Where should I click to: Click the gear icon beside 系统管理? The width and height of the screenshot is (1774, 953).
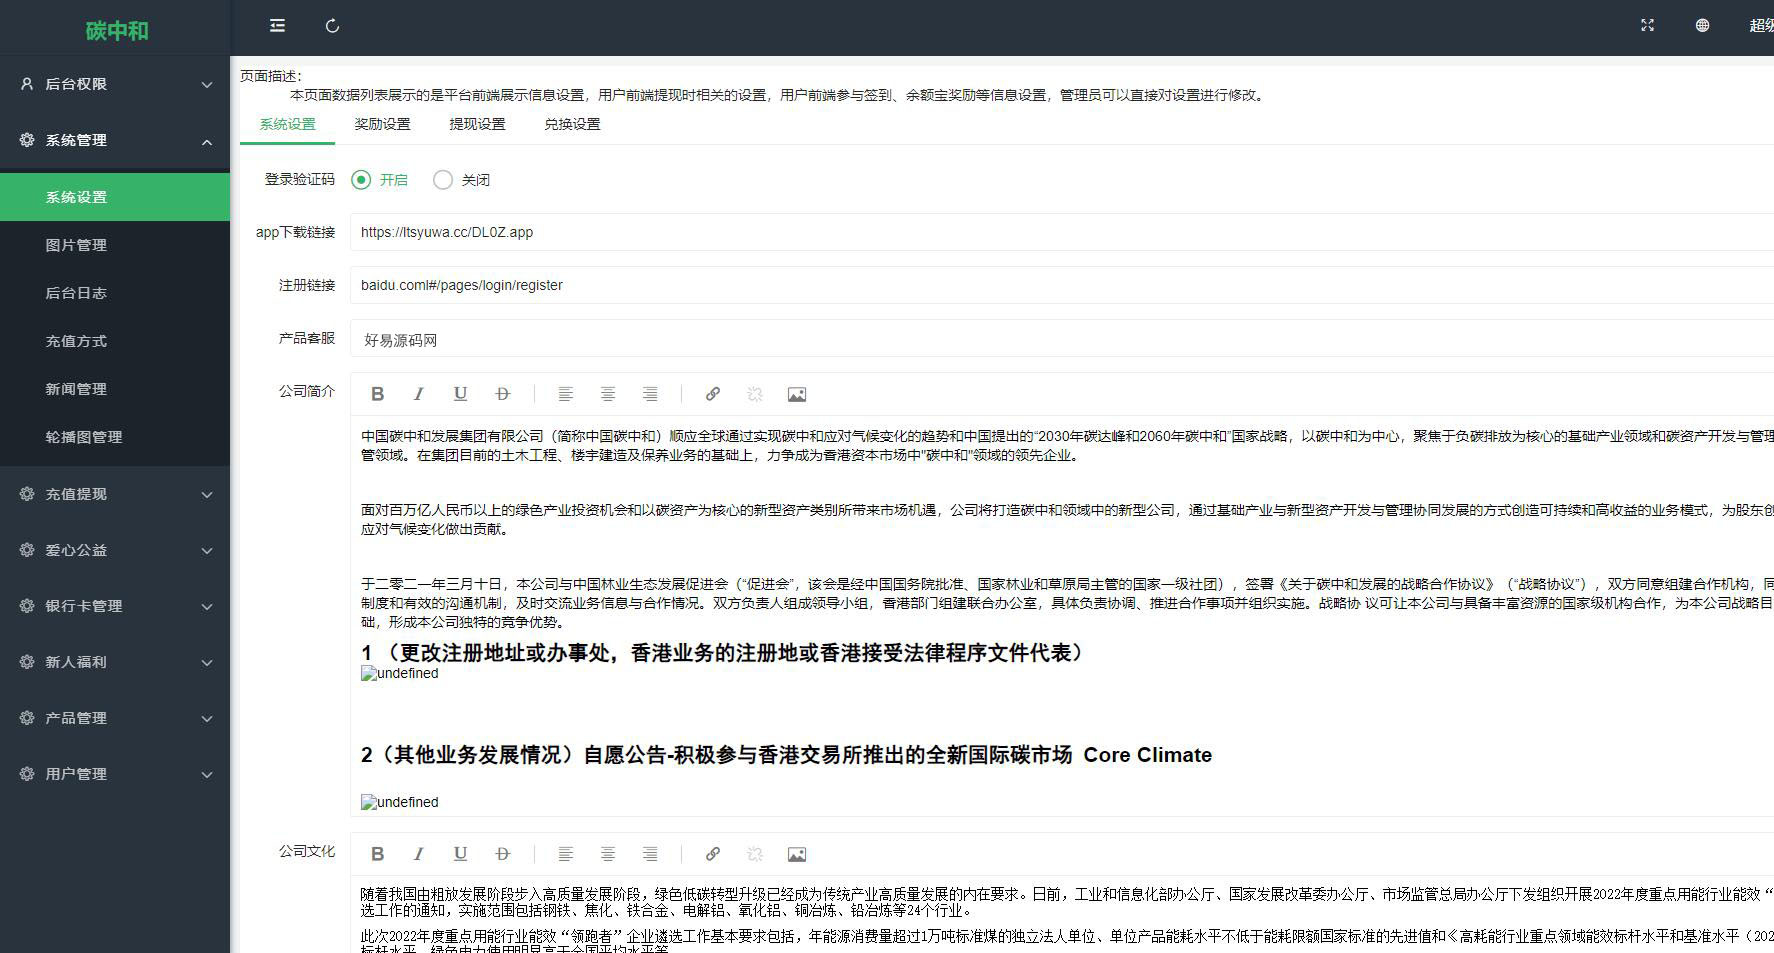pyautogui.click(x=27, y=140)
